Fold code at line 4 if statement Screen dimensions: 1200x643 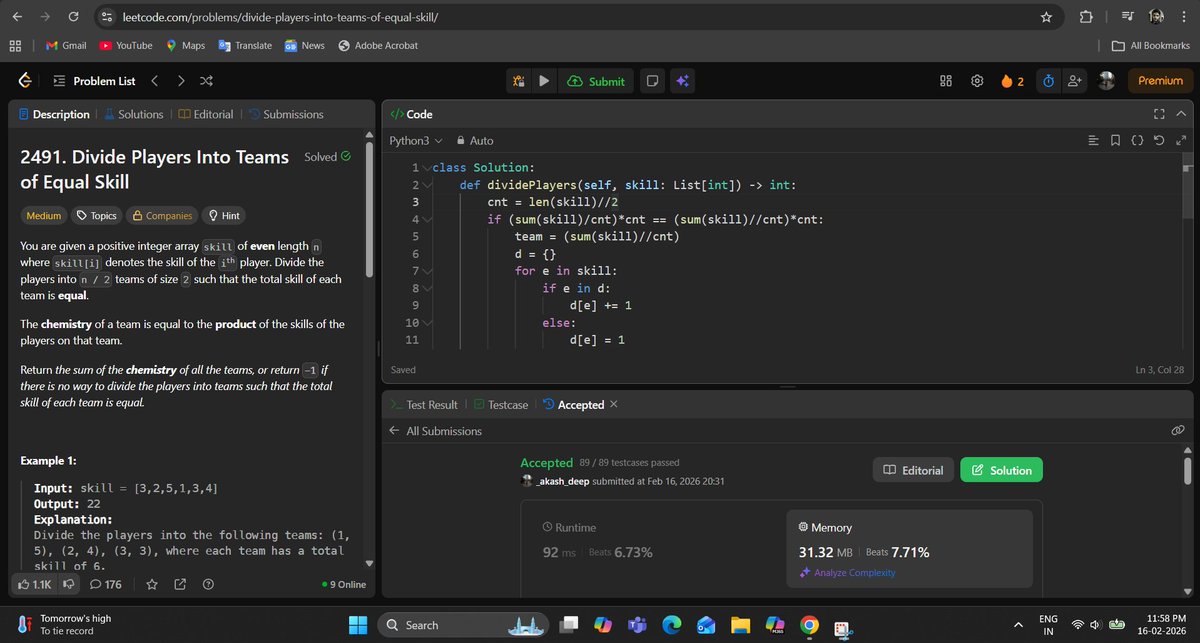pyautogui.click(x=428, y=219)
